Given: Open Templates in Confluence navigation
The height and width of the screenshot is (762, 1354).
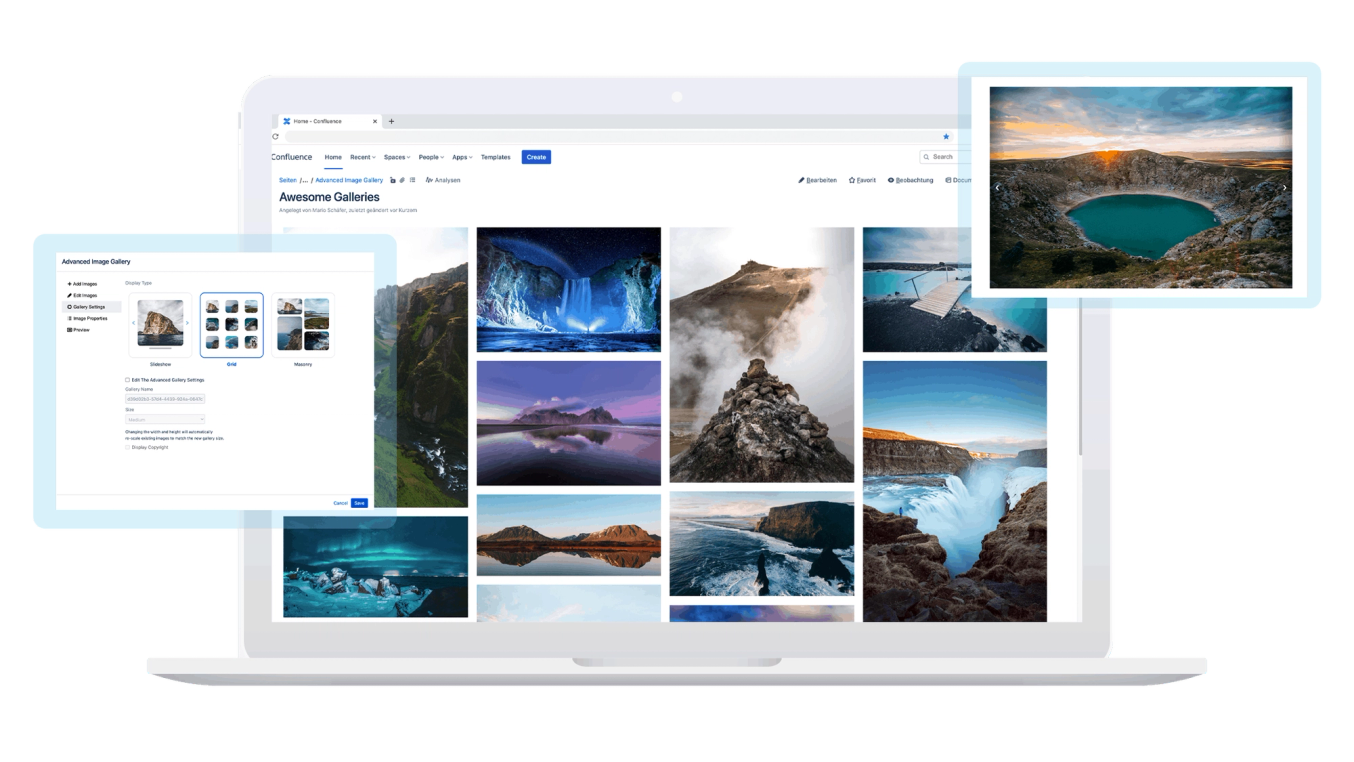Looking at the screenshot, I should pyautogui.click(x=495, y=157).
